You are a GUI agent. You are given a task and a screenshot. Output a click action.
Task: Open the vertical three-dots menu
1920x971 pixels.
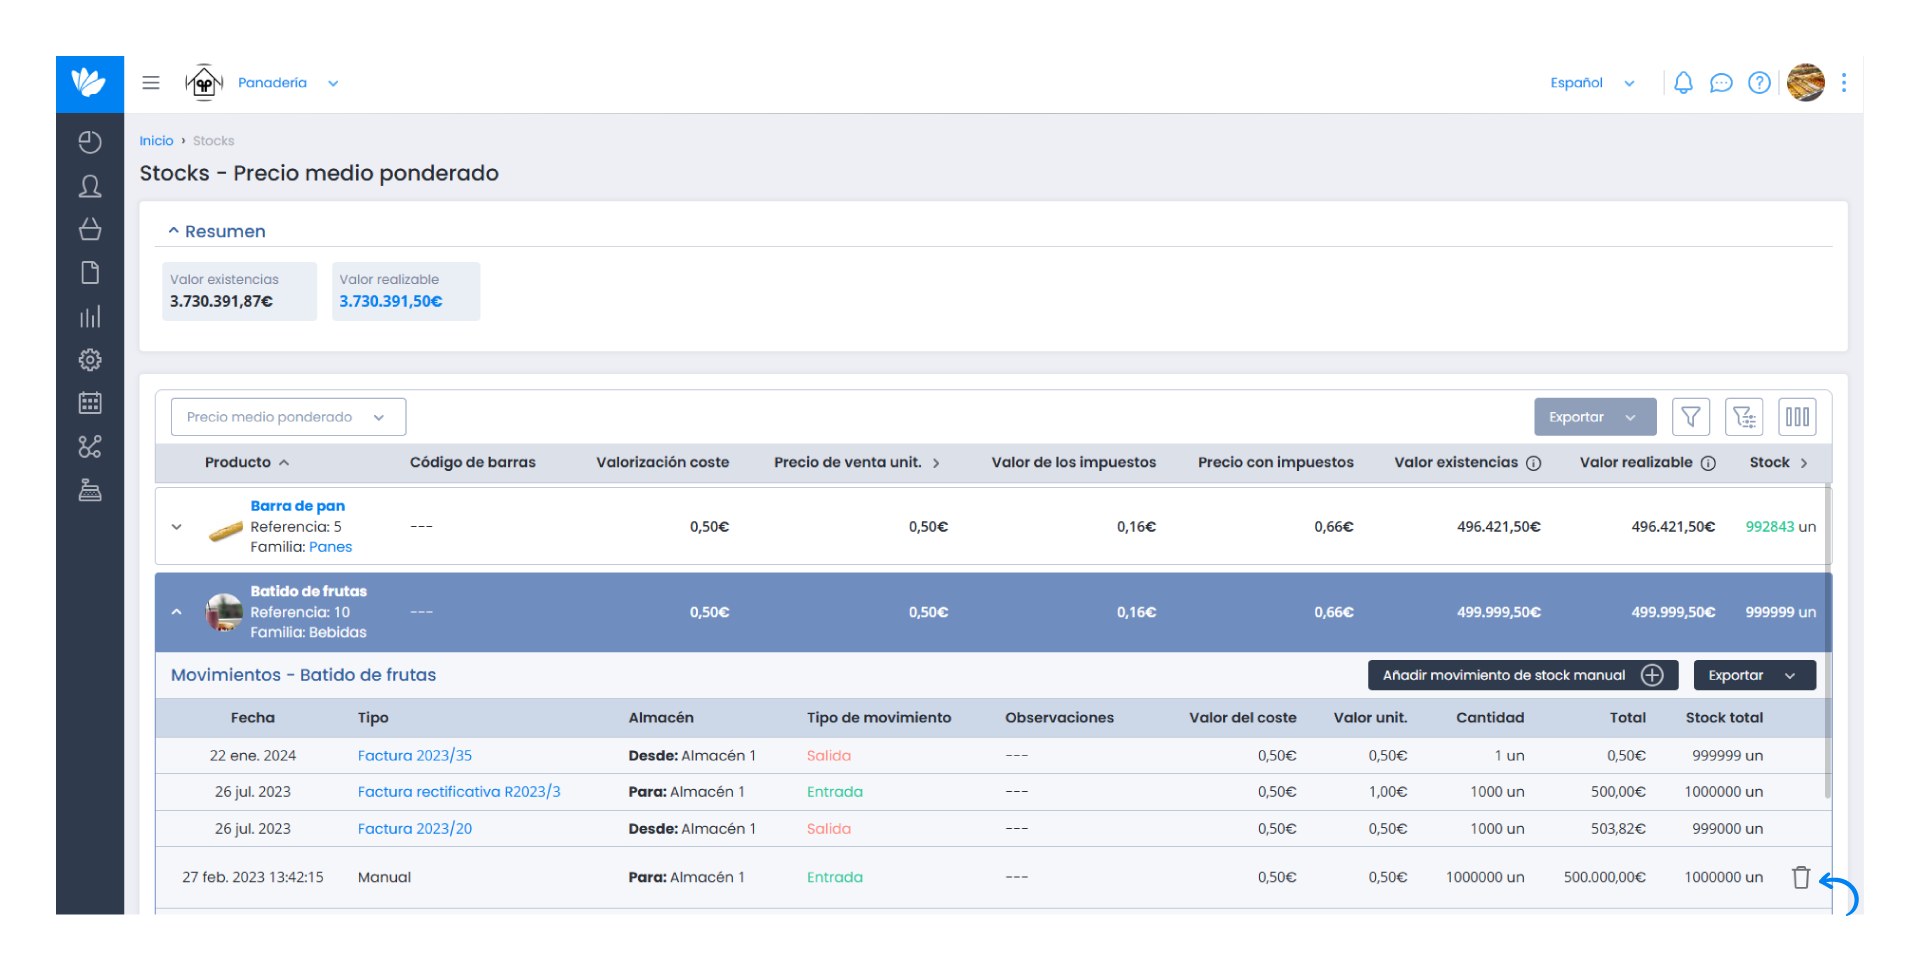pyautogui.click(x=1844, y=83)
